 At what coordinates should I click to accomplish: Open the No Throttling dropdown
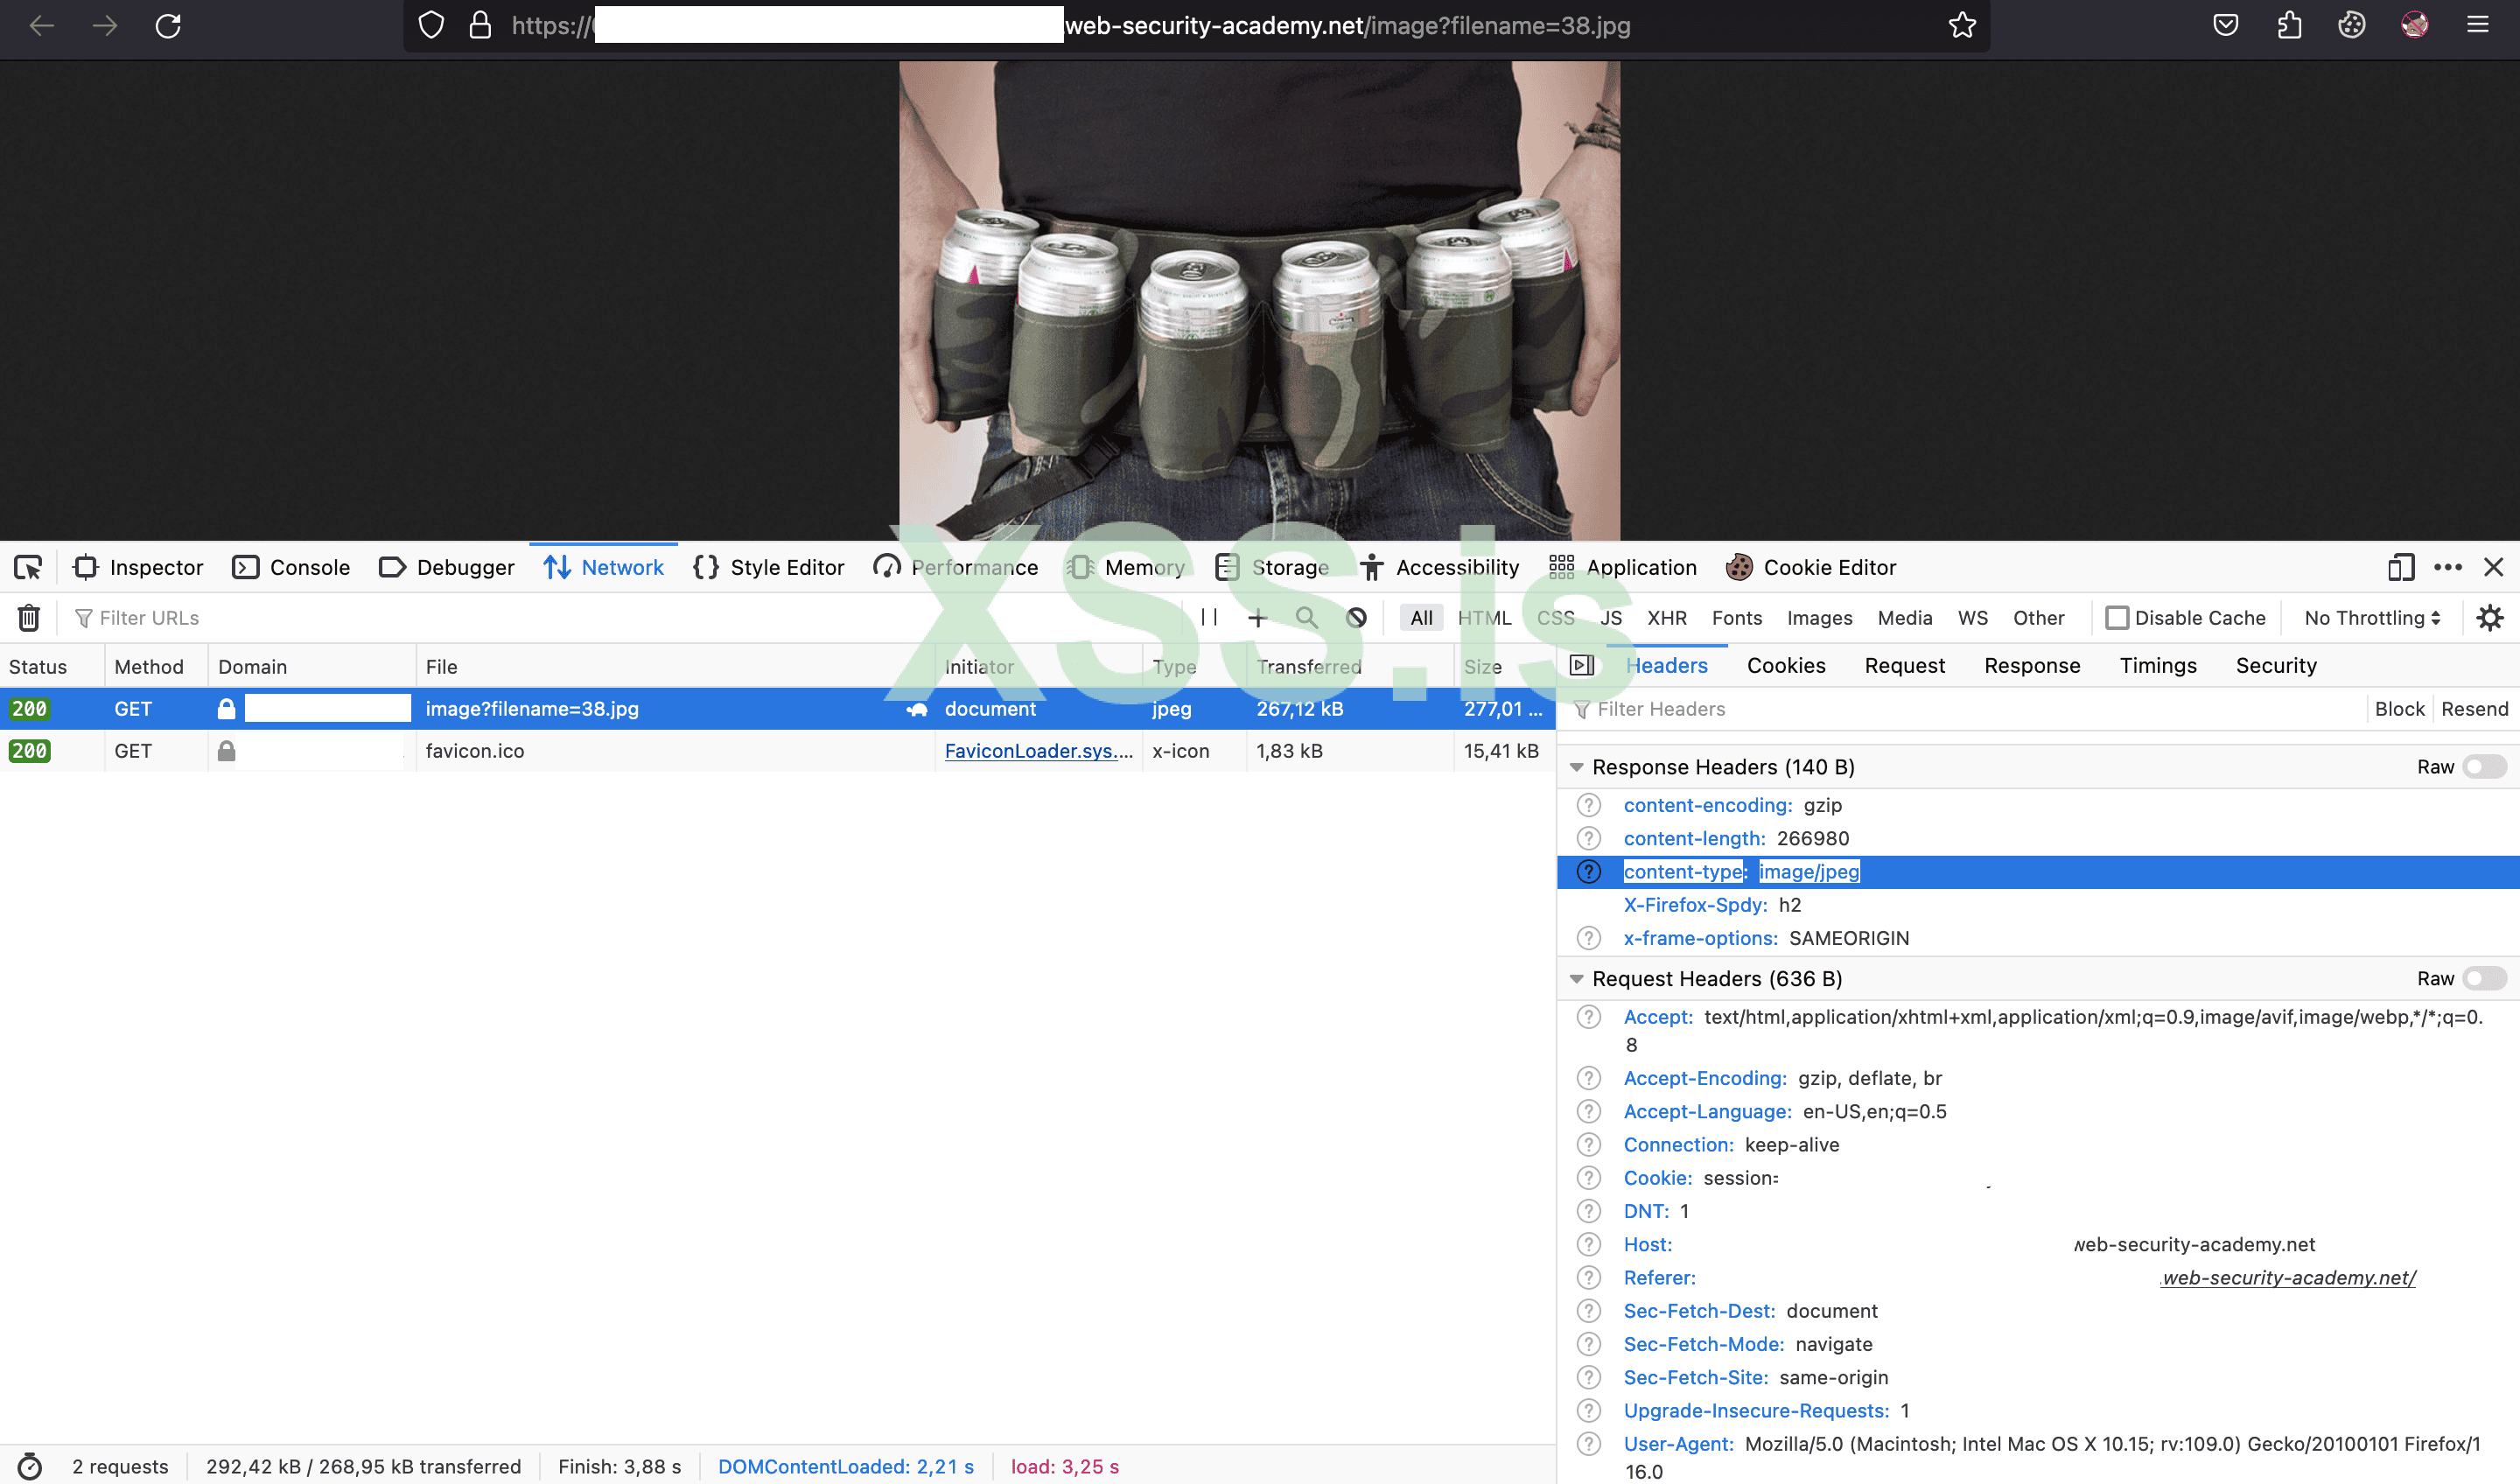[2372, 617]
